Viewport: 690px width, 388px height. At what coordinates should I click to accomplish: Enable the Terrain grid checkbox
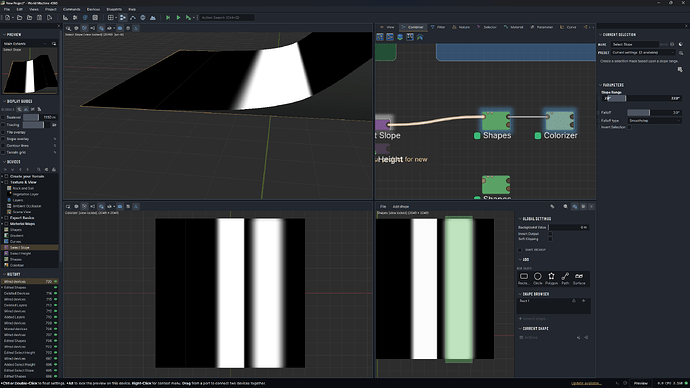tap(3, 152)
